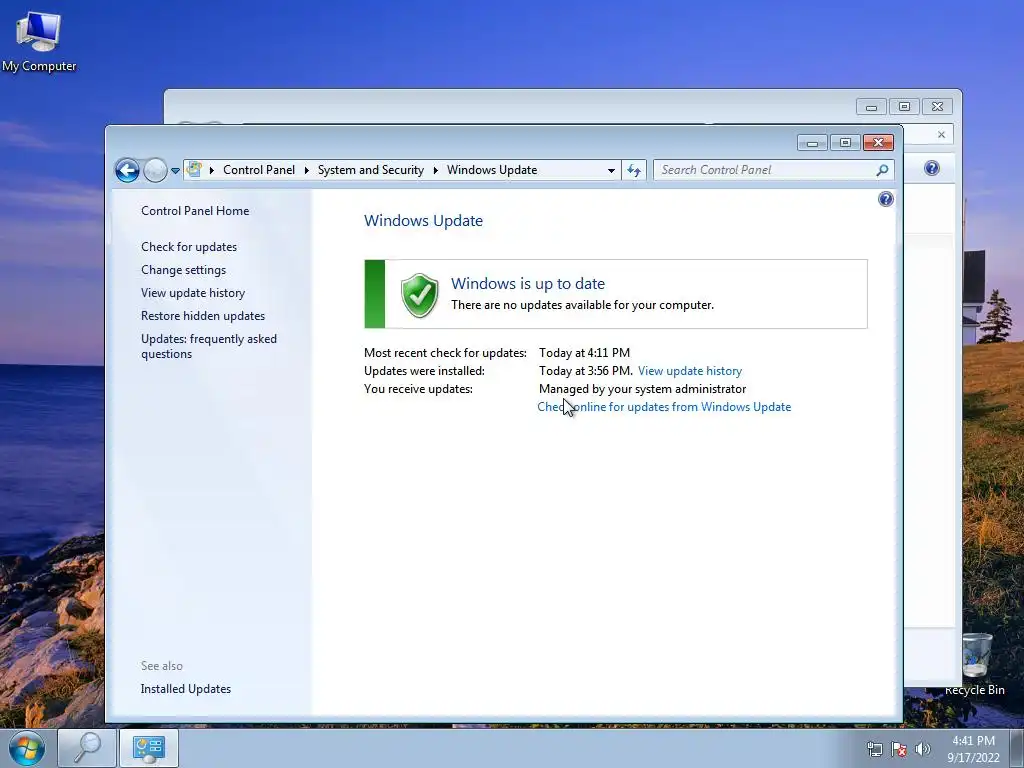Viewport: 1024px width, 768px height.
Task: Expand arrow after System and Security breadcrumb
Action: click(x=436, y=170)
